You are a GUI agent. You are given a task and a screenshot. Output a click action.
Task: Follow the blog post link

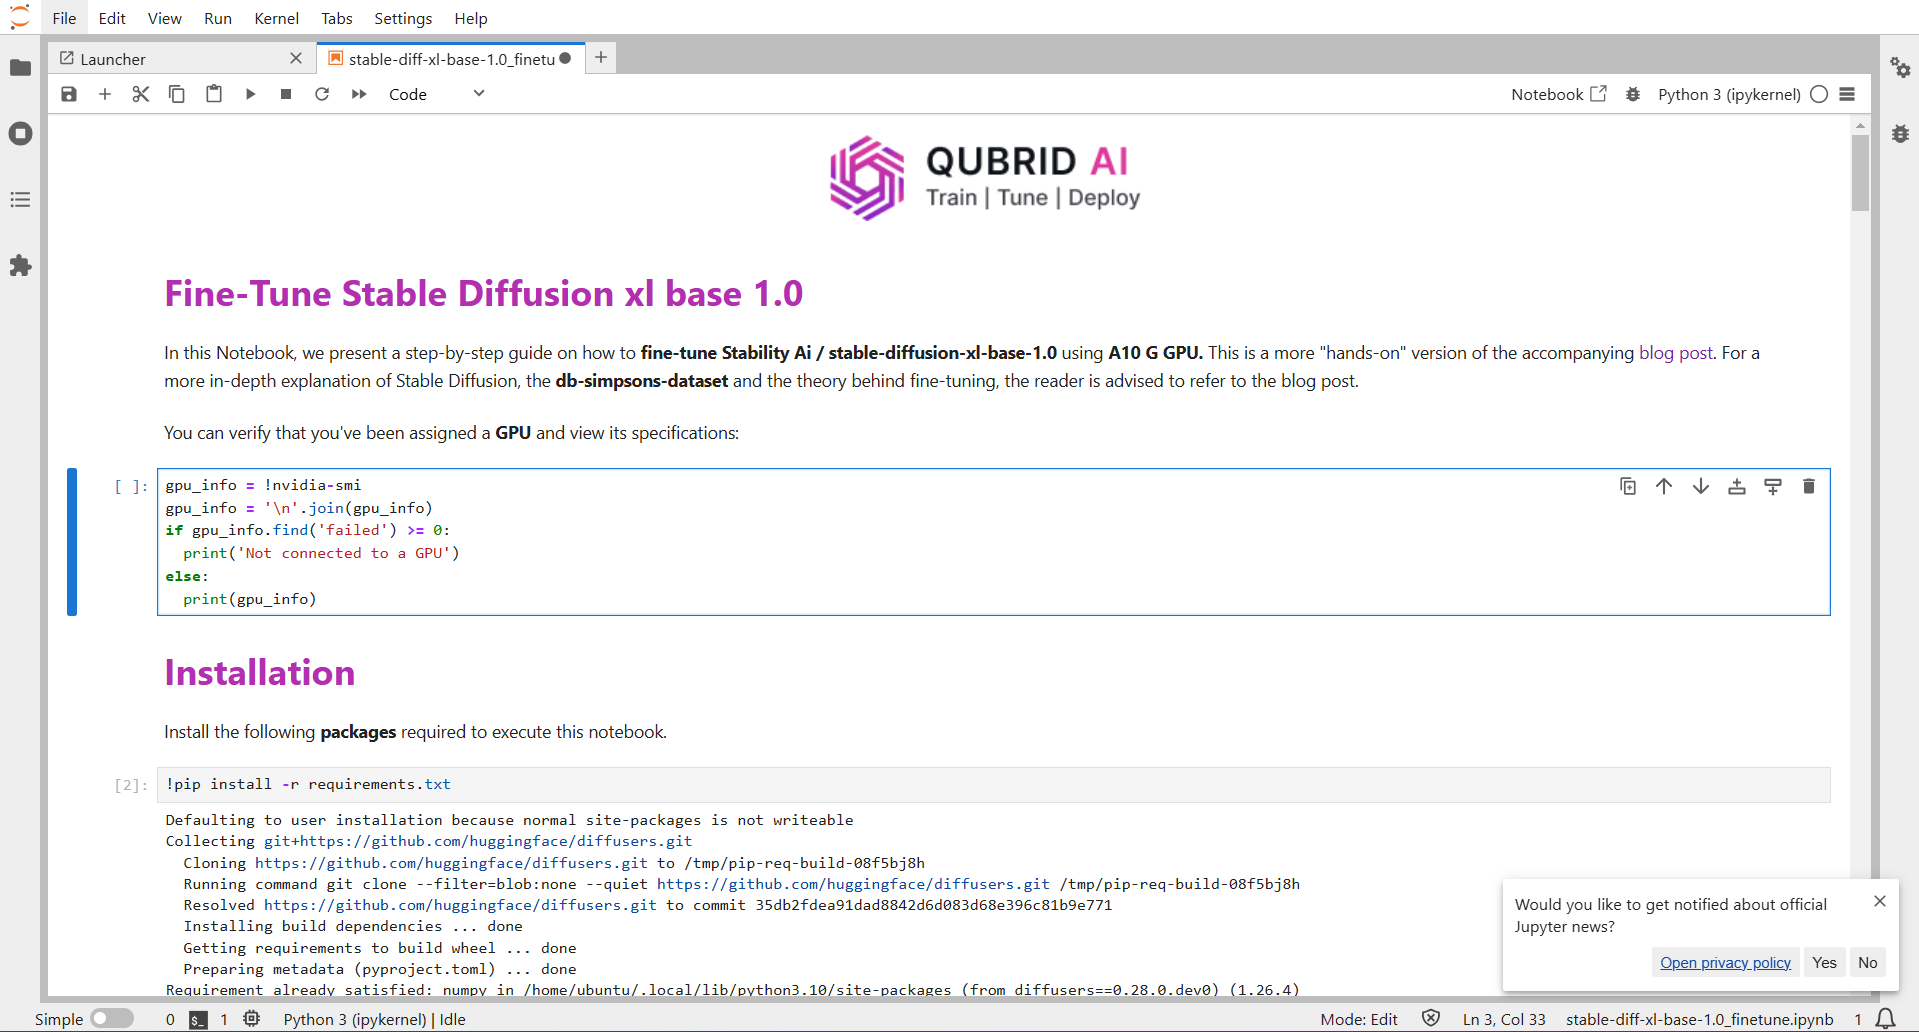click(1676, 353)
